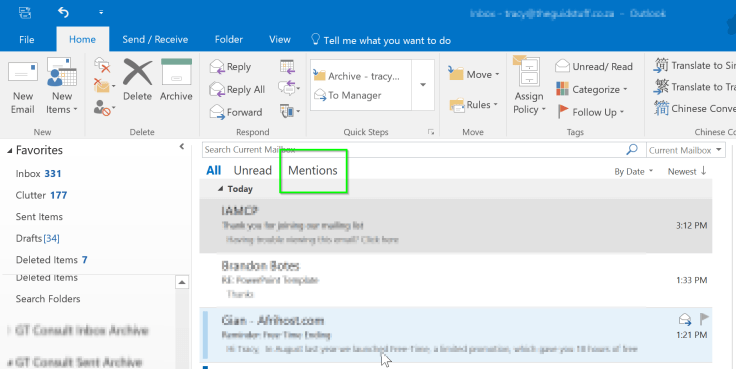Click Translate to Traditional Chinese
736x369 pixels.
pos(695,87)
